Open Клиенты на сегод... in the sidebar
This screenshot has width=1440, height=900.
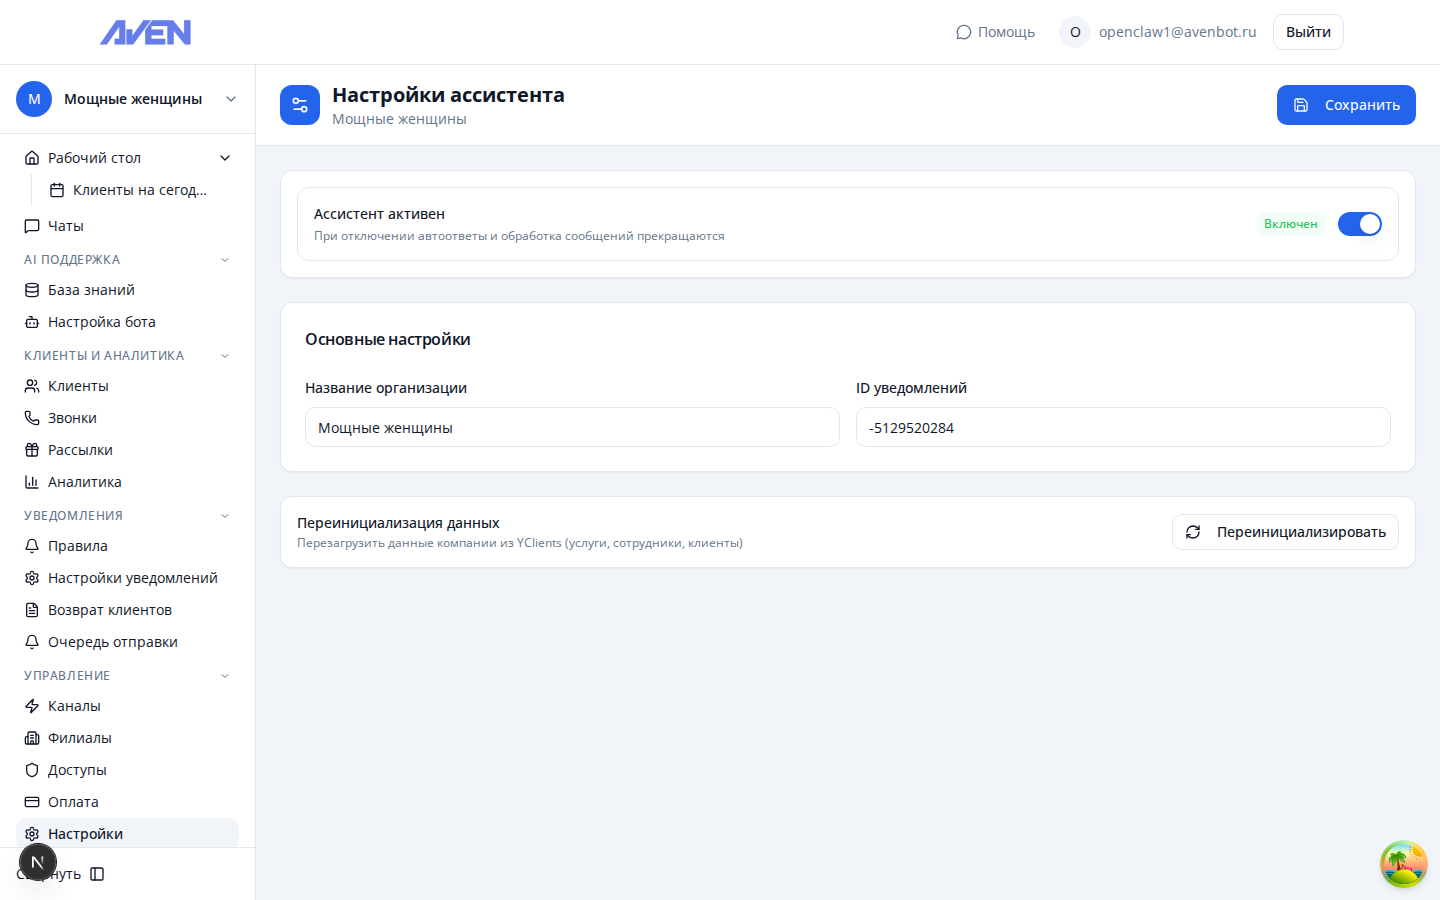point(140,189)
